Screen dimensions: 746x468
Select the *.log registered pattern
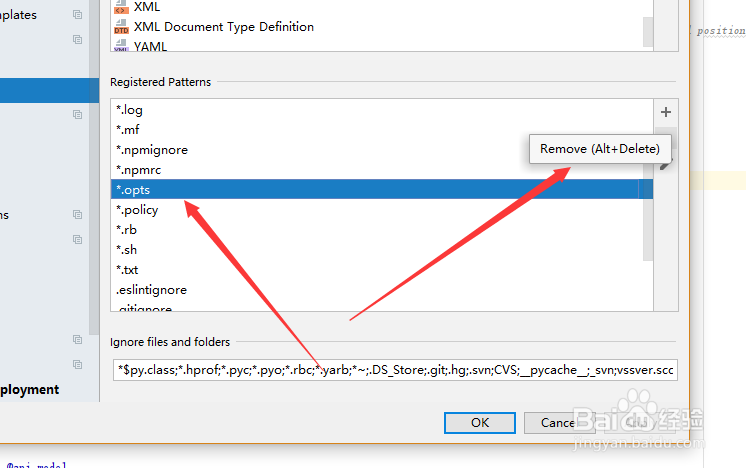(x=130, y=110)
